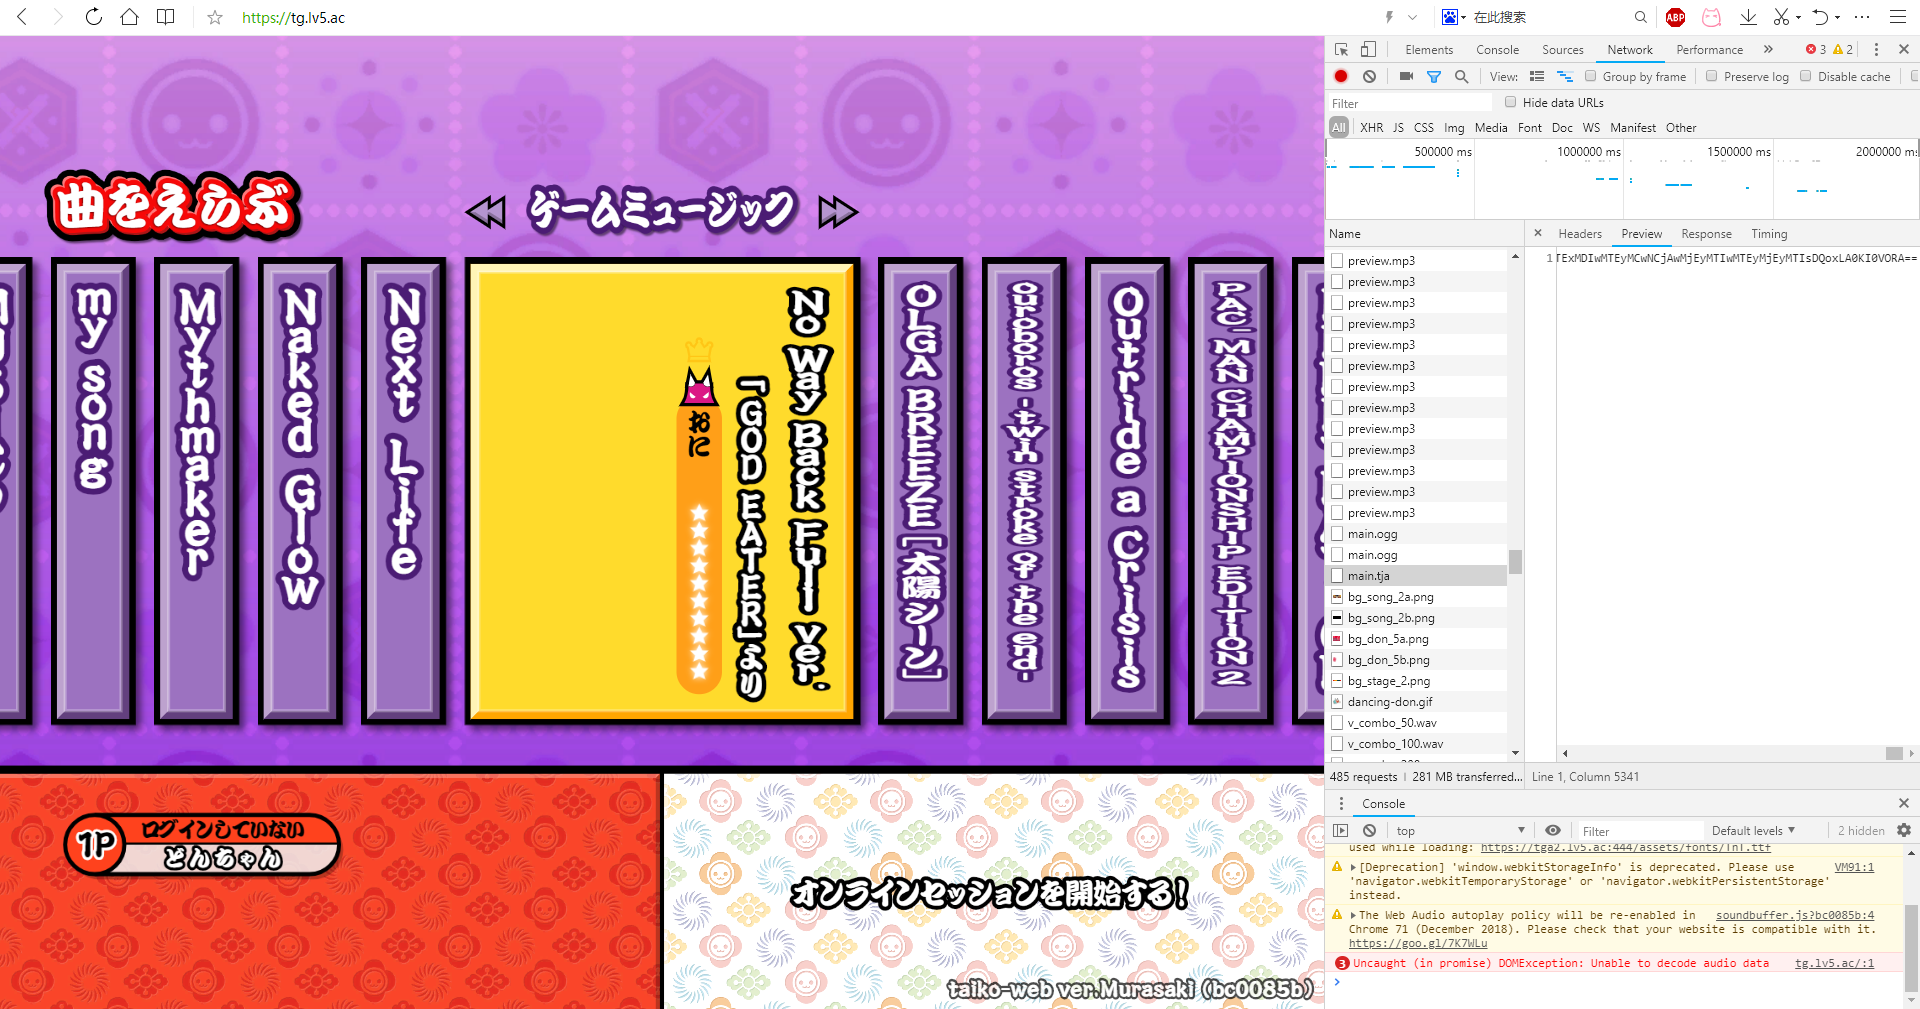
Task: Tick checkbox beside v_combo_100.wav
Action: 1337,743
